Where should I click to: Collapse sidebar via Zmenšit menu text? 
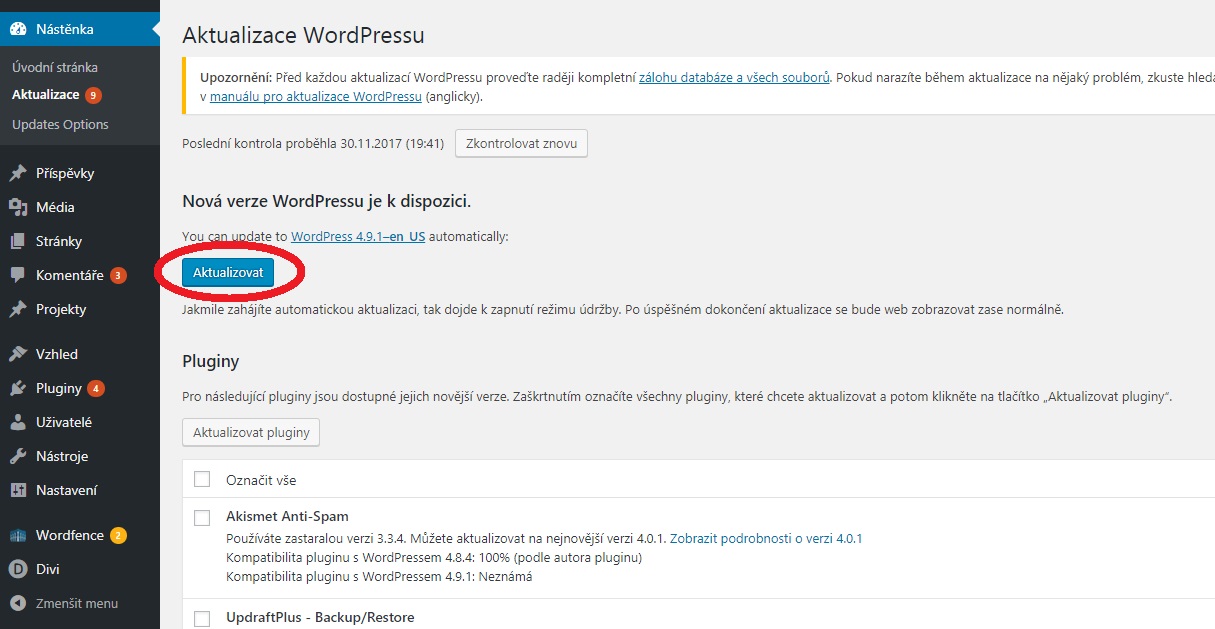(x=77, y=603)
